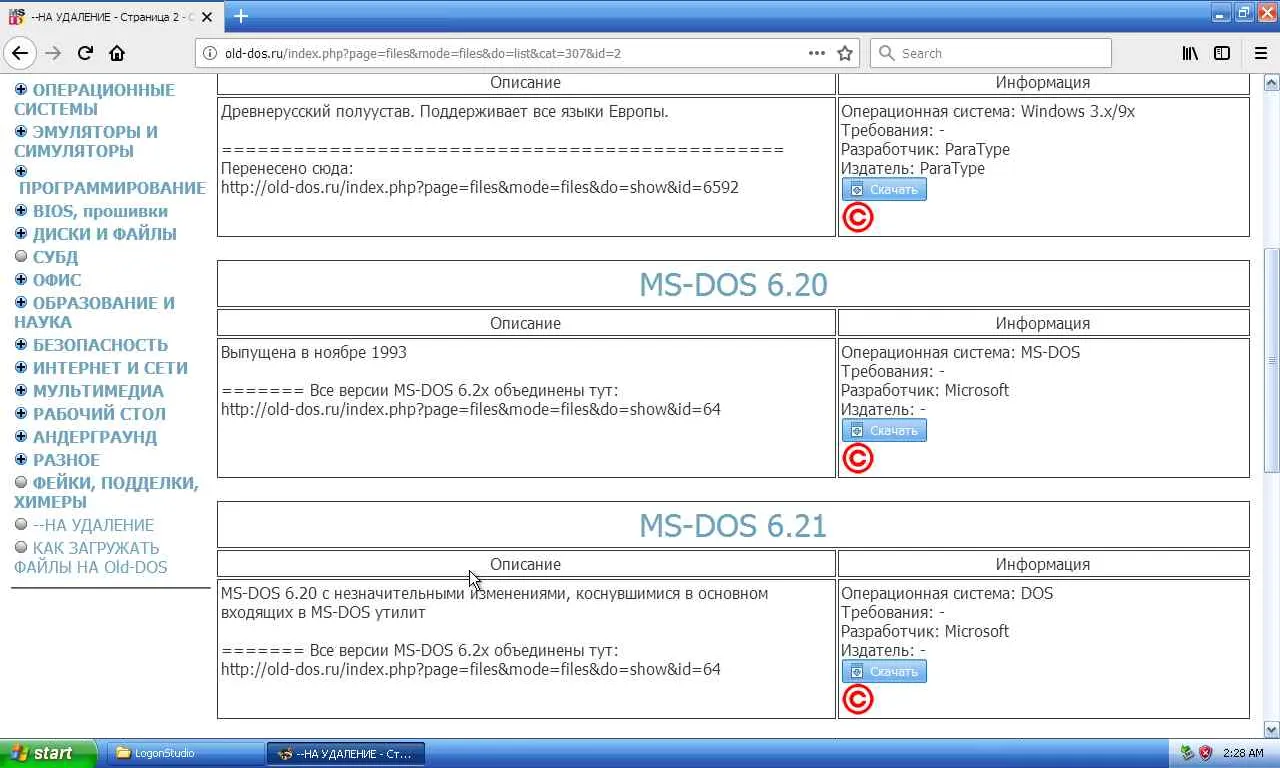Open the СУБД category link
Screen dimensions: 1280x768
pyautogui.click(x=55, y=257)
